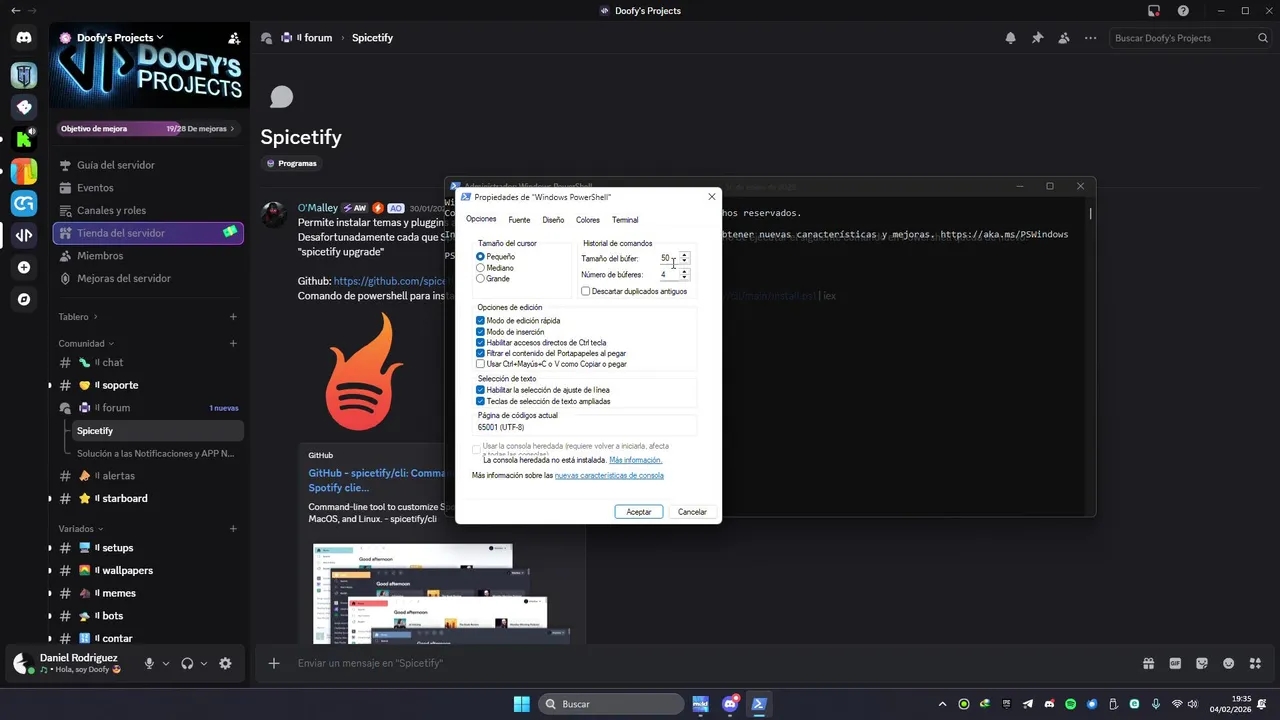This screenshot has height=720, width=1280.
Task: Open the message attachment plus button
Action: [274, 663]
